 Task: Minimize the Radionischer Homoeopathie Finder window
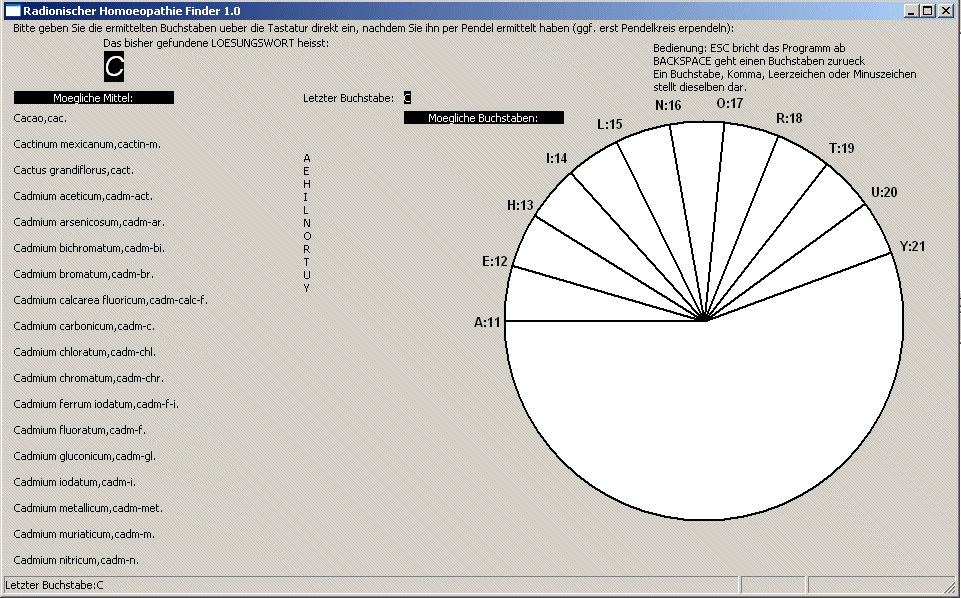point(911,10)
